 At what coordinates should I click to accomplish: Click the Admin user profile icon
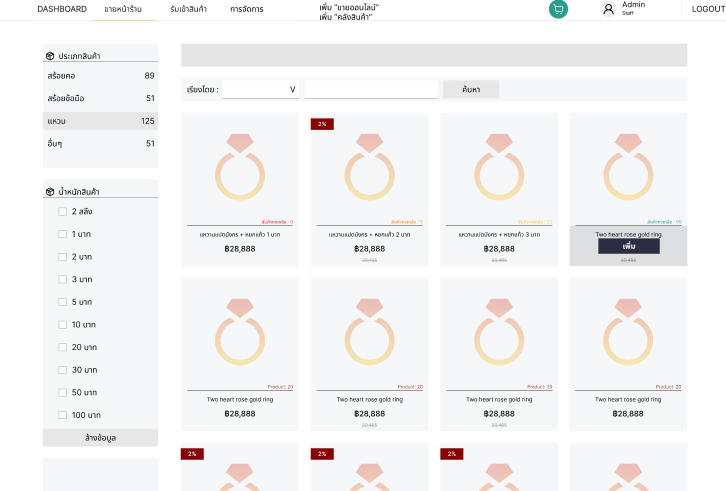click(608, 9)
